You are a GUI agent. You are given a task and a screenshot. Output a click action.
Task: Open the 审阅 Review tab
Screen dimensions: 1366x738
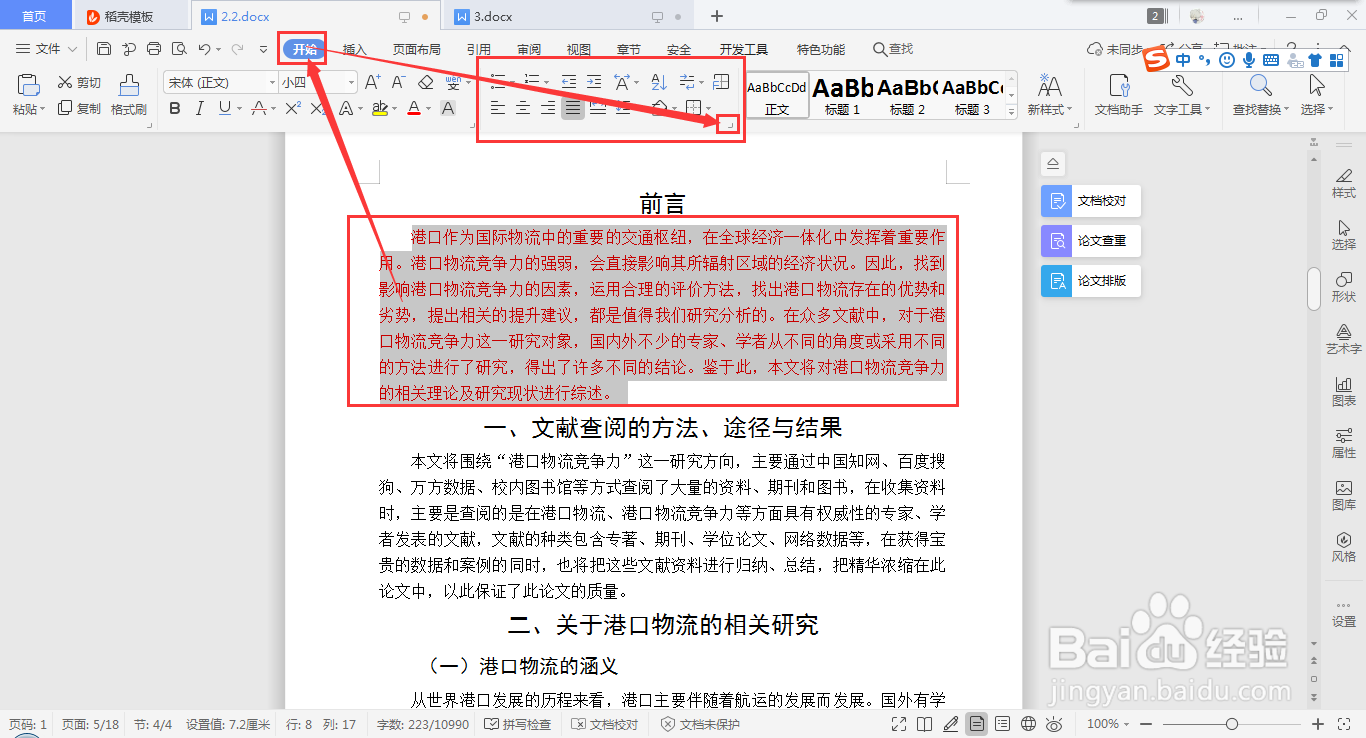pos(529,49)
